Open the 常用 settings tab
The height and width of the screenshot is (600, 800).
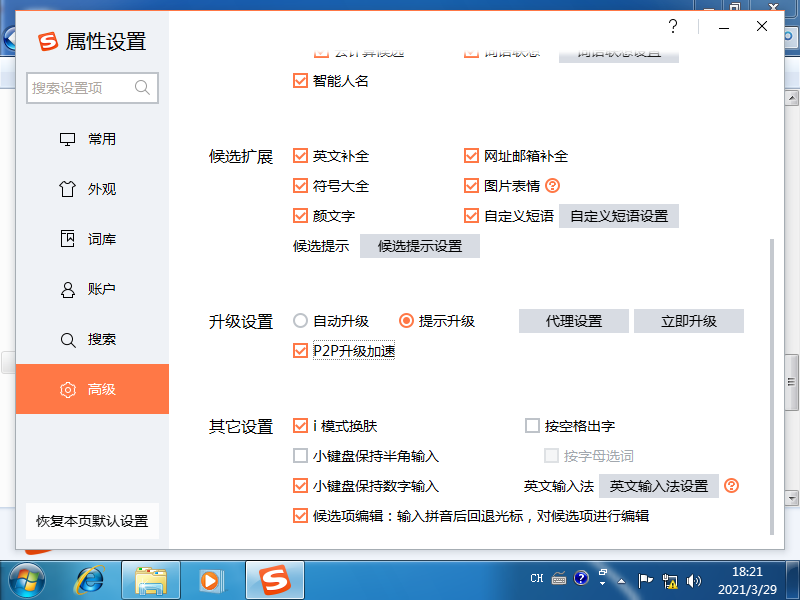click(92, 139)
